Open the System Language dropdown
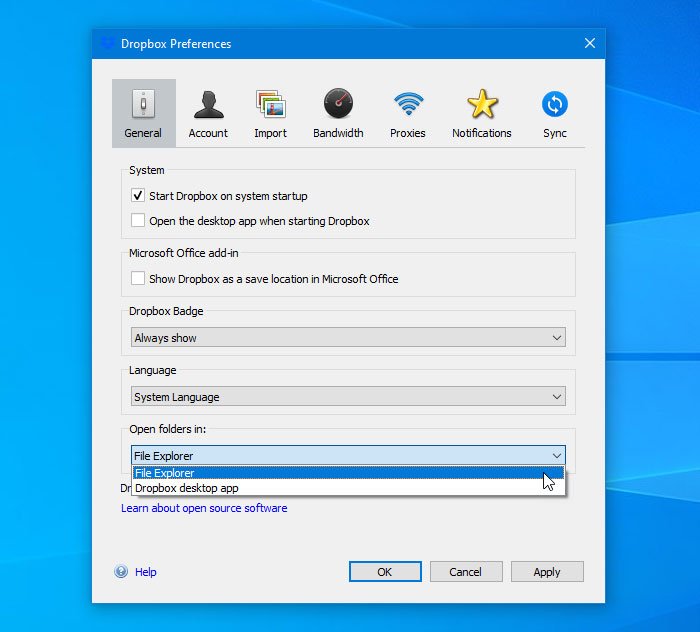 point(348,397)
